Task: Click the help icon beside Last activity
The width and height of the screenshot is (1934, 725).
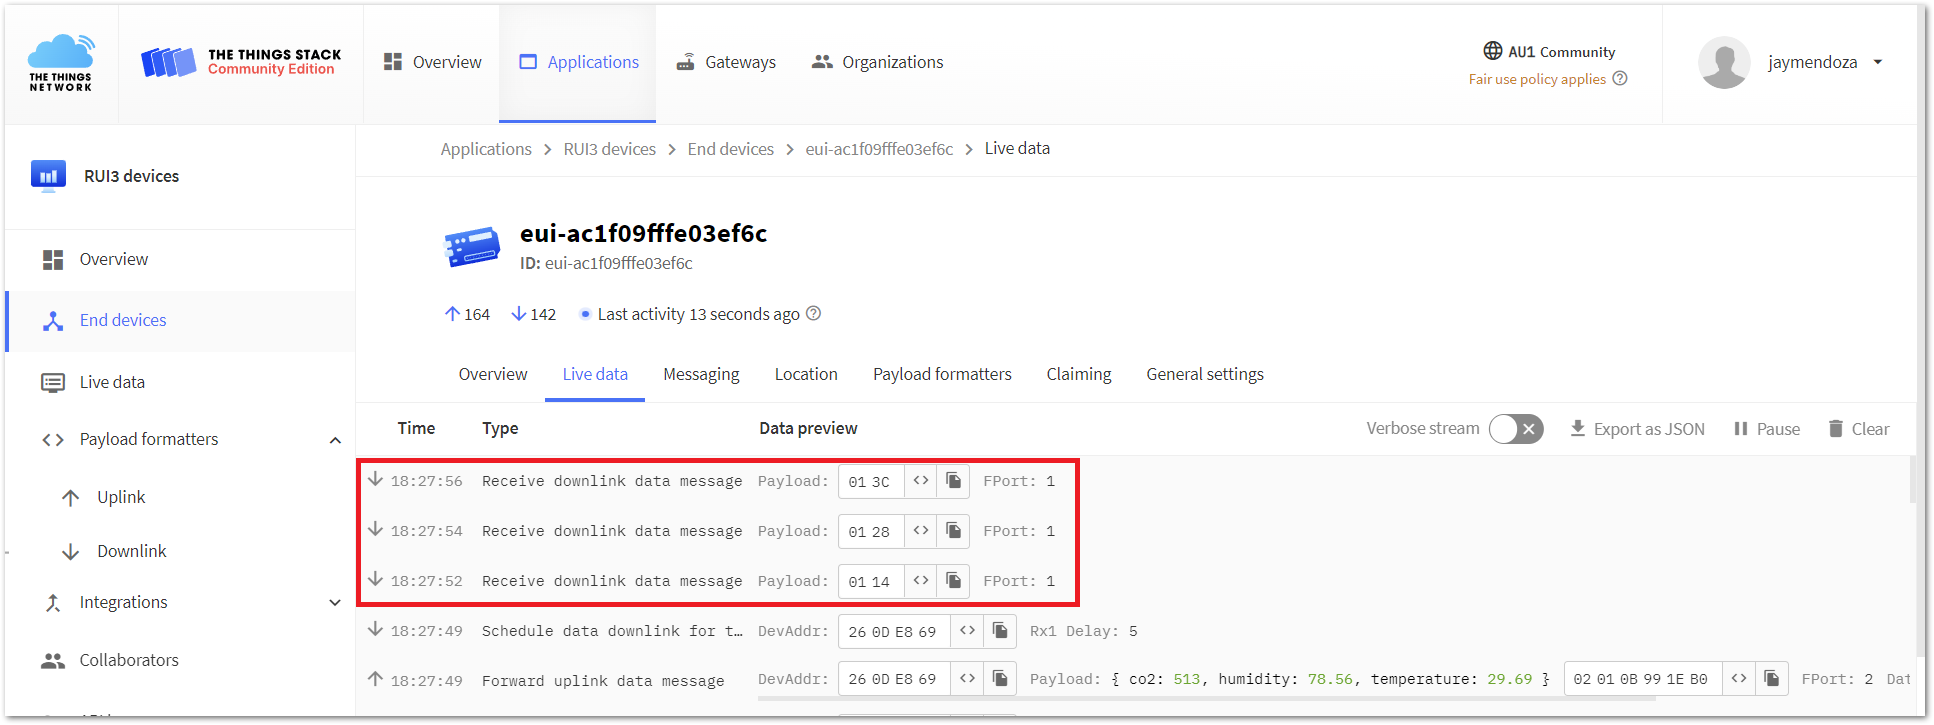Action: pos(814,314)
